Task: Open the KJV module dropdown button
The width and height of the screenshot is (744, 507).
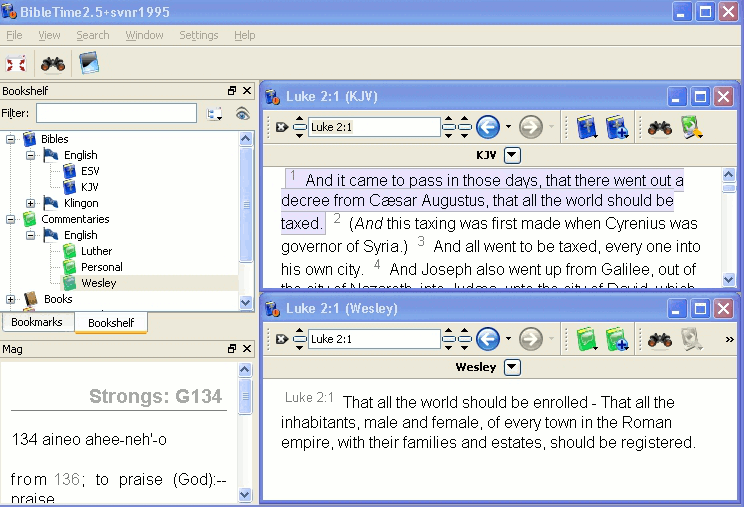Action: (x=512, y=155)
